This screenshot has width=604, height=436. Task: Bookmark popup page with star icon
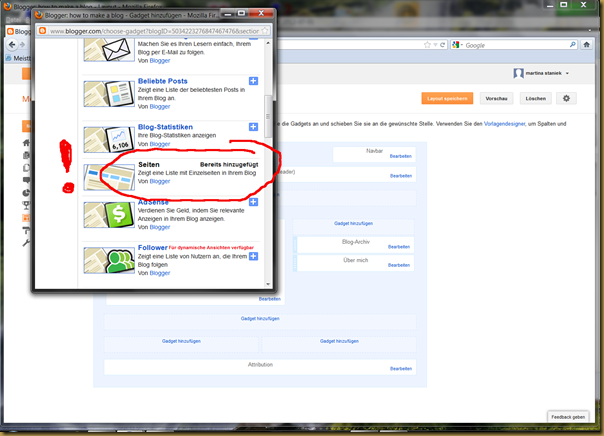(x=265, y=31)
